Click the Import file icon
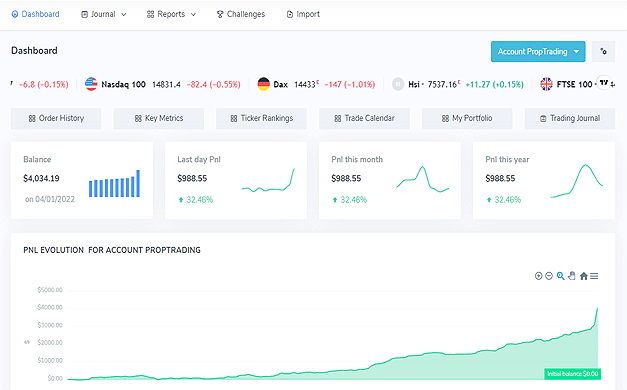The width and height of the screenshot is (627, 390). [290, 14]
